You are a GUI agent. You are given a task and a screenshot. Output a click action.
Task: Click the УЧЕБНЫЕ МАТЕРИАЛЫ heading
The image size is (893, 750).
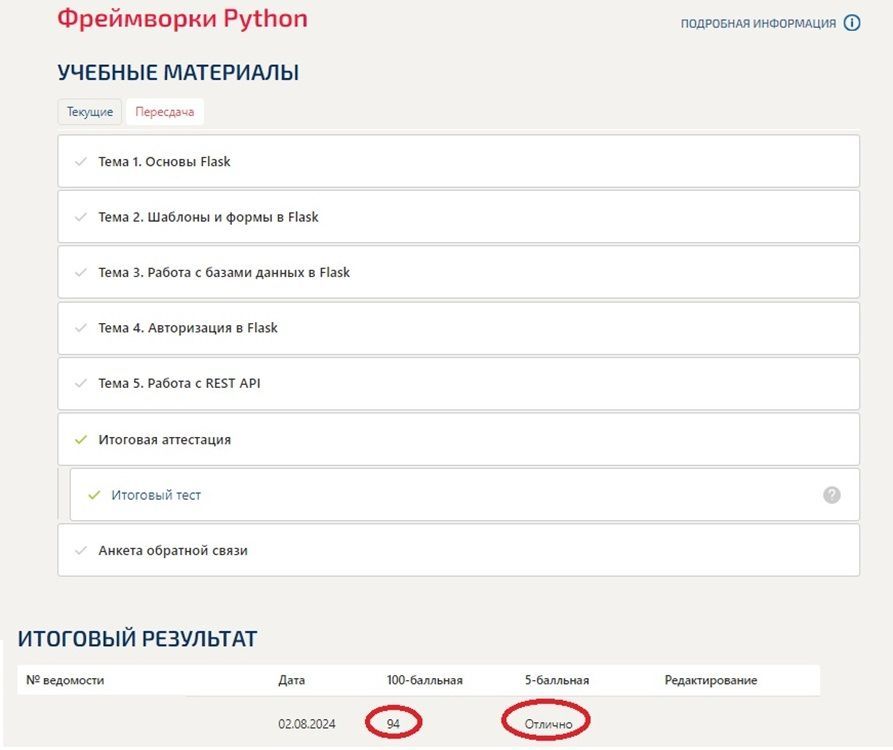pos(178,72)
